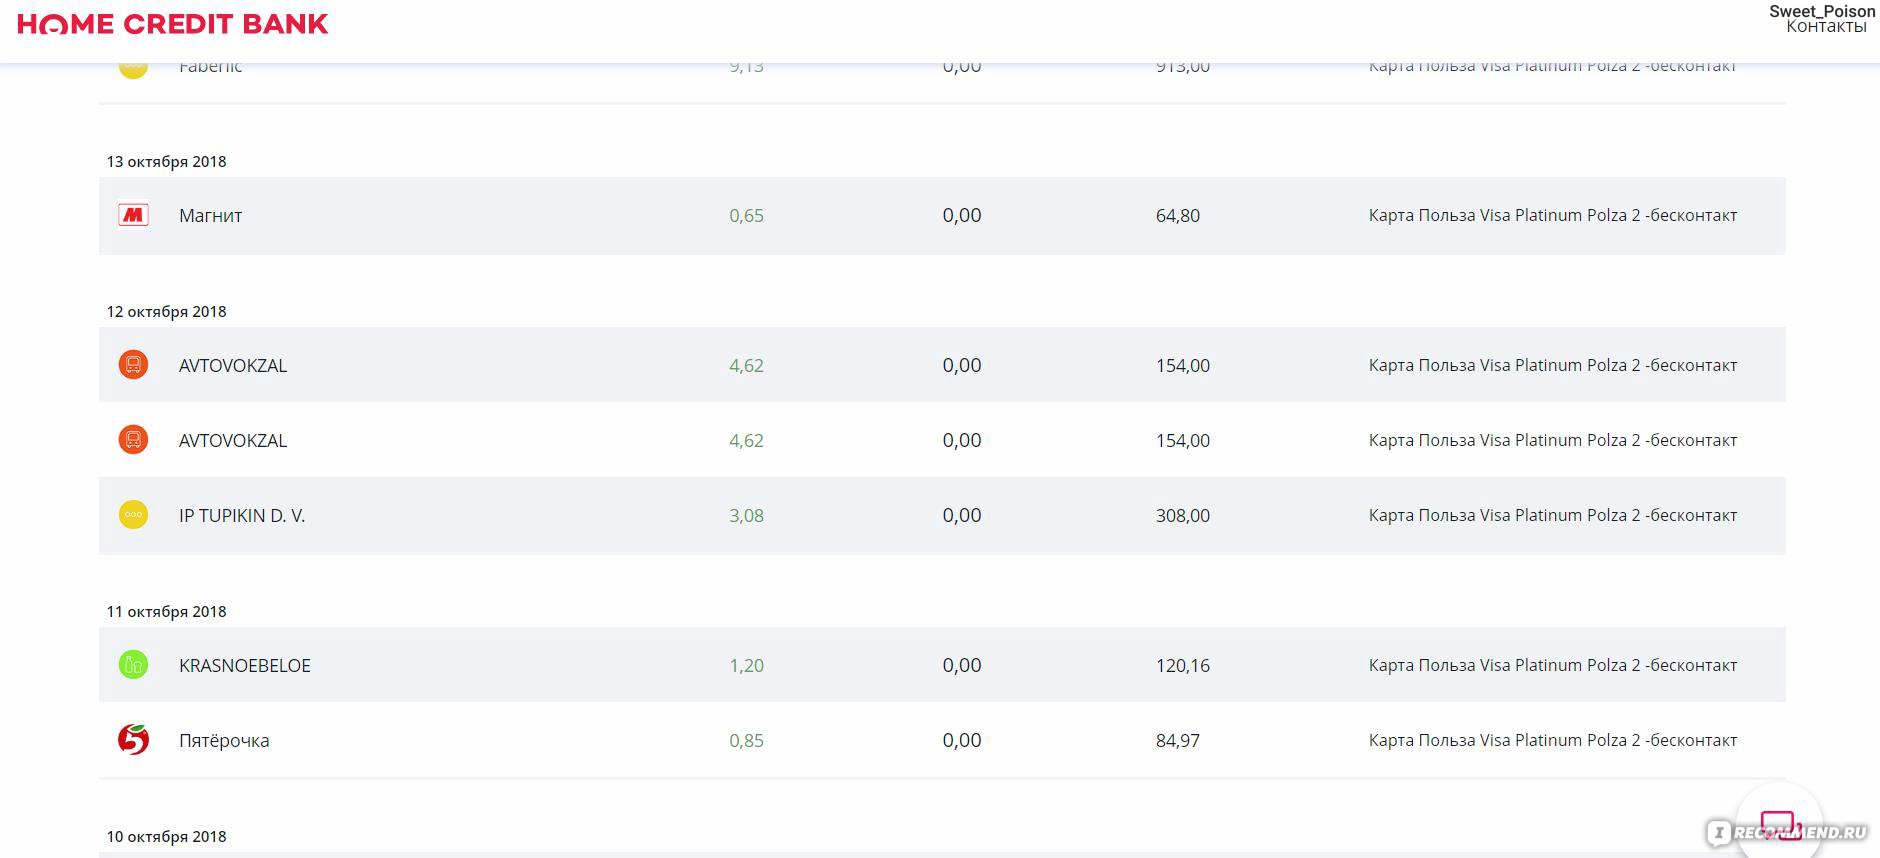Viewport: 1880px width, 858px height.
Task: Select the card name in the IP TUPIKIN row
Action: 1553,516
